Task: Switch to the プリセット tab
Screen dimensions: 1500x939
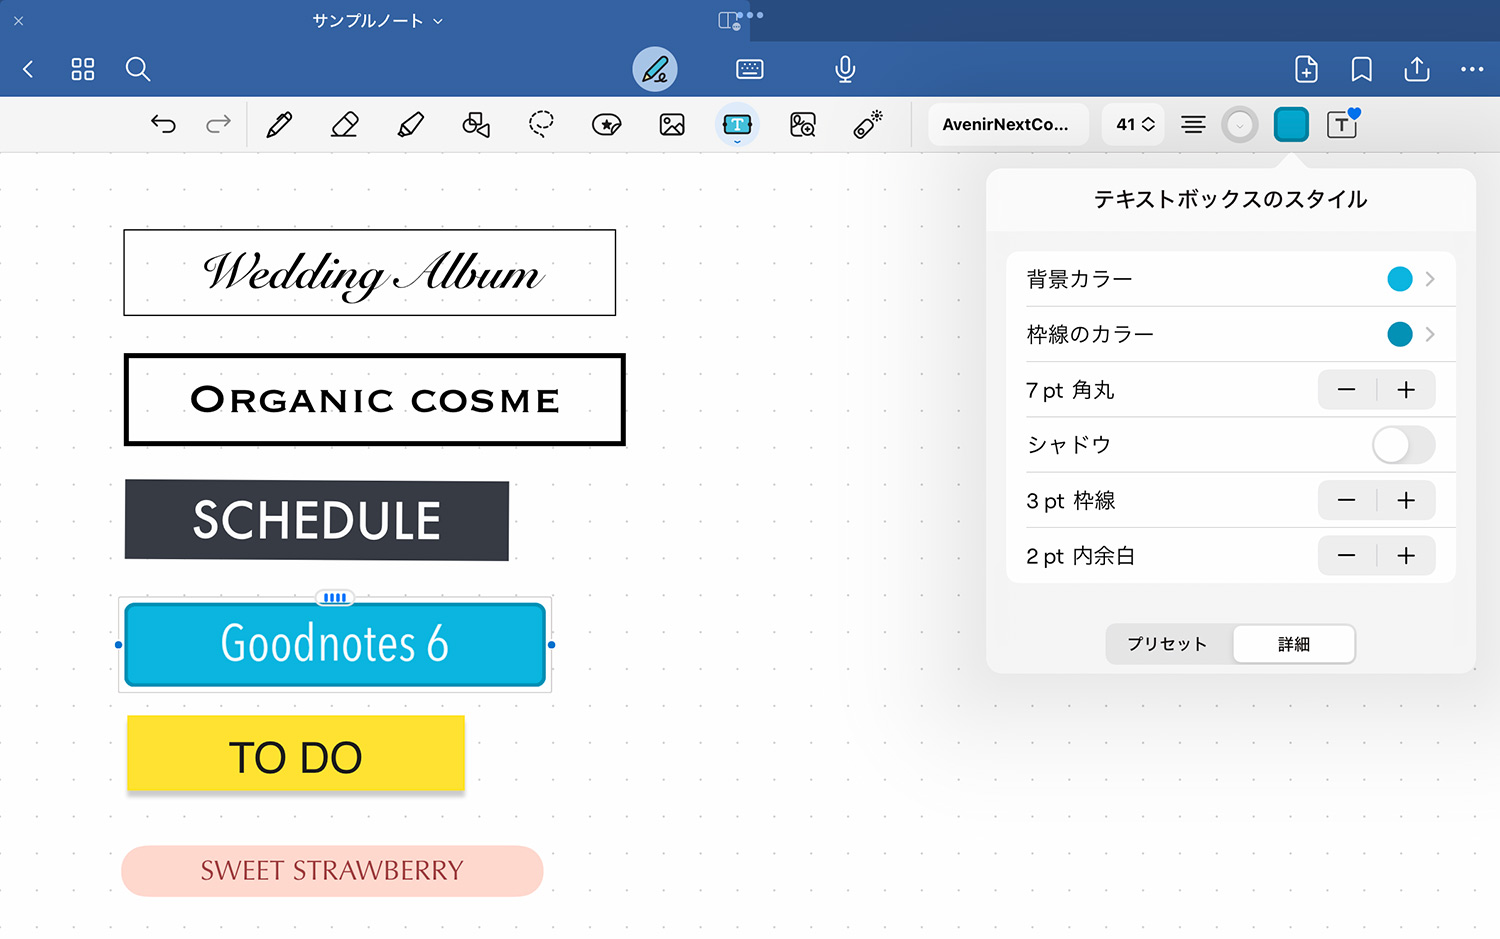Action: (1168, 644)
